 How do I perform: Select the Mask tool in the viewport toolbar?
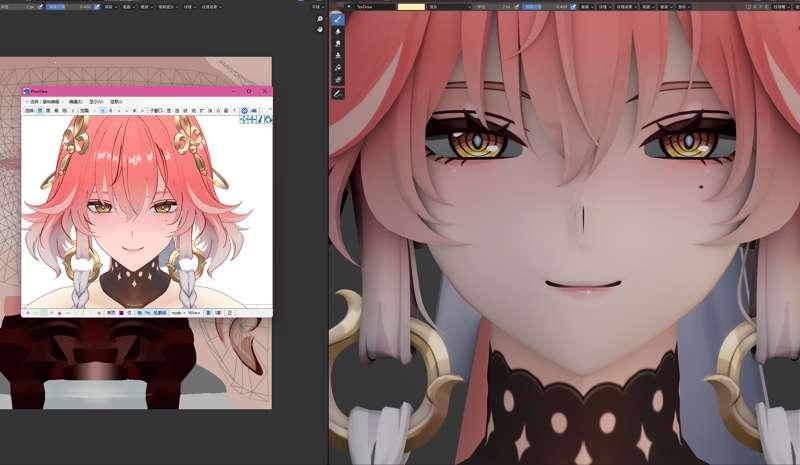tap(337, 80)
